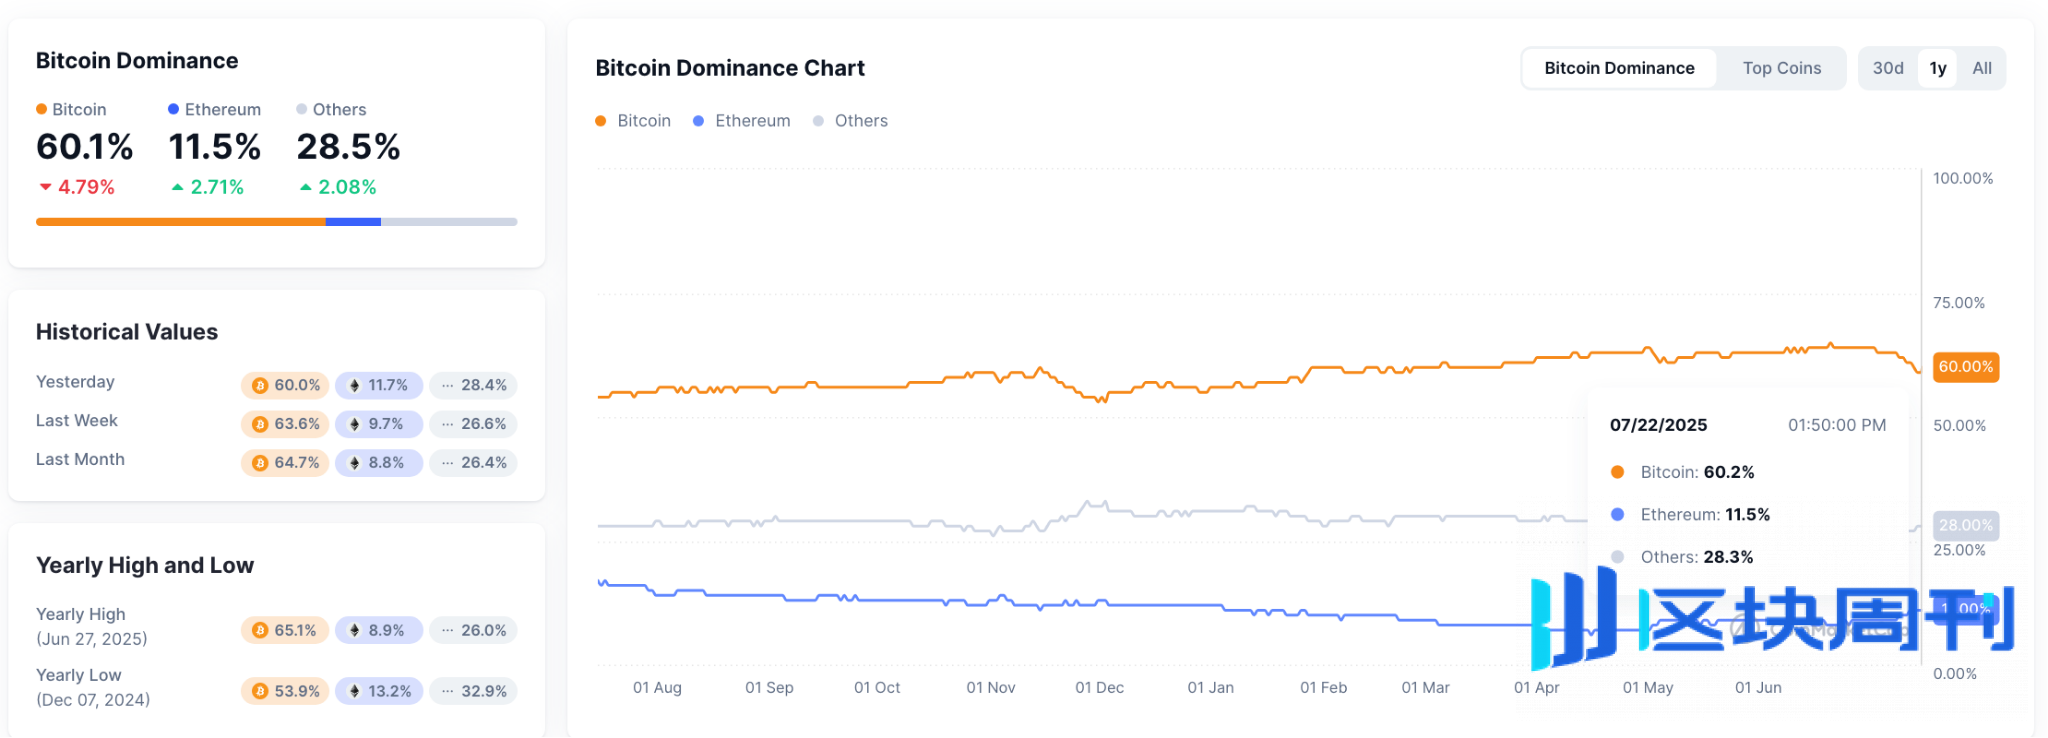This screenshot has width=2048, height=738.
Task: Click Last Month Ethereum 8.8% badge
Action: point(379,463)
